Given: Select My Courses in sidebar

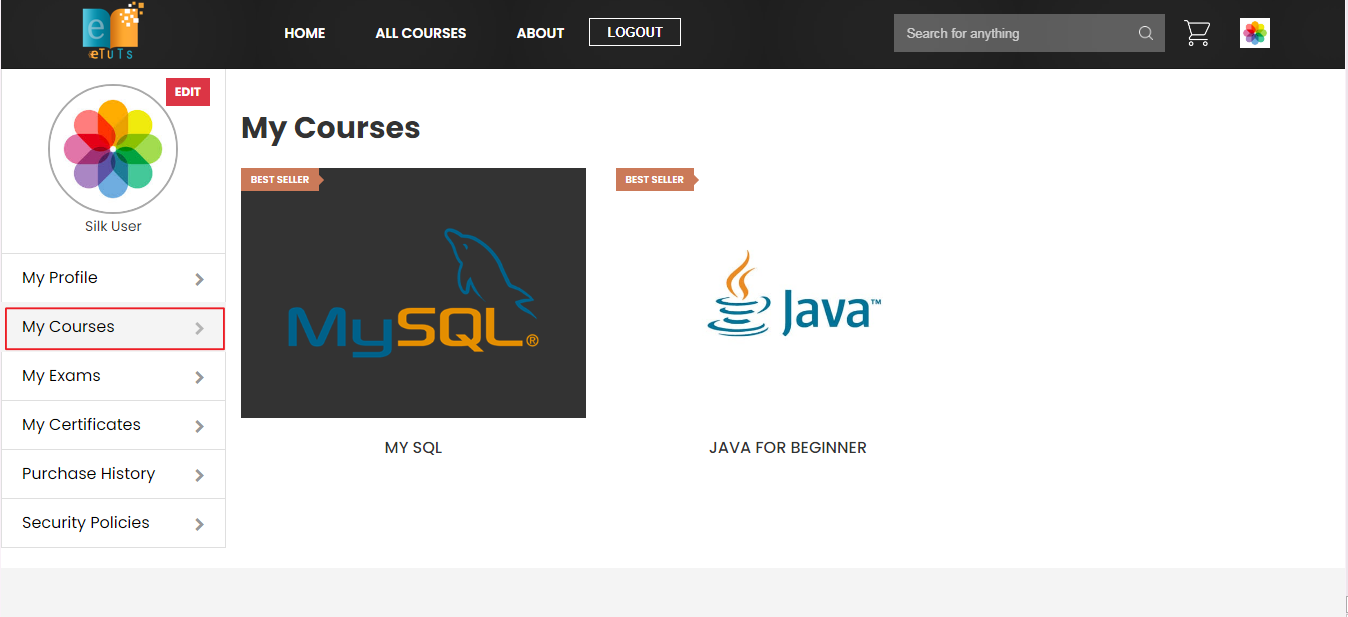Looking at the screenshot, I should (x=115, y=329).
